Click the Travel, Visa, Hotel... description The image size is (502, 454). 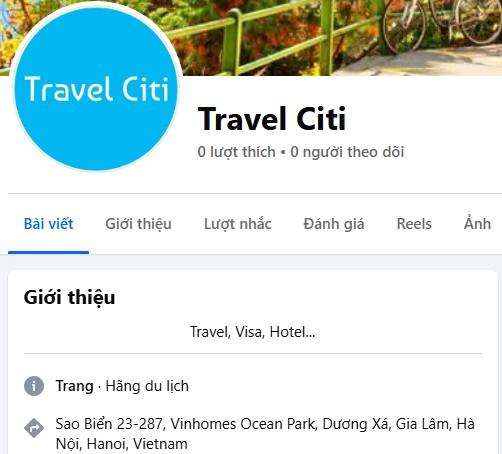[x=252, y=332]
